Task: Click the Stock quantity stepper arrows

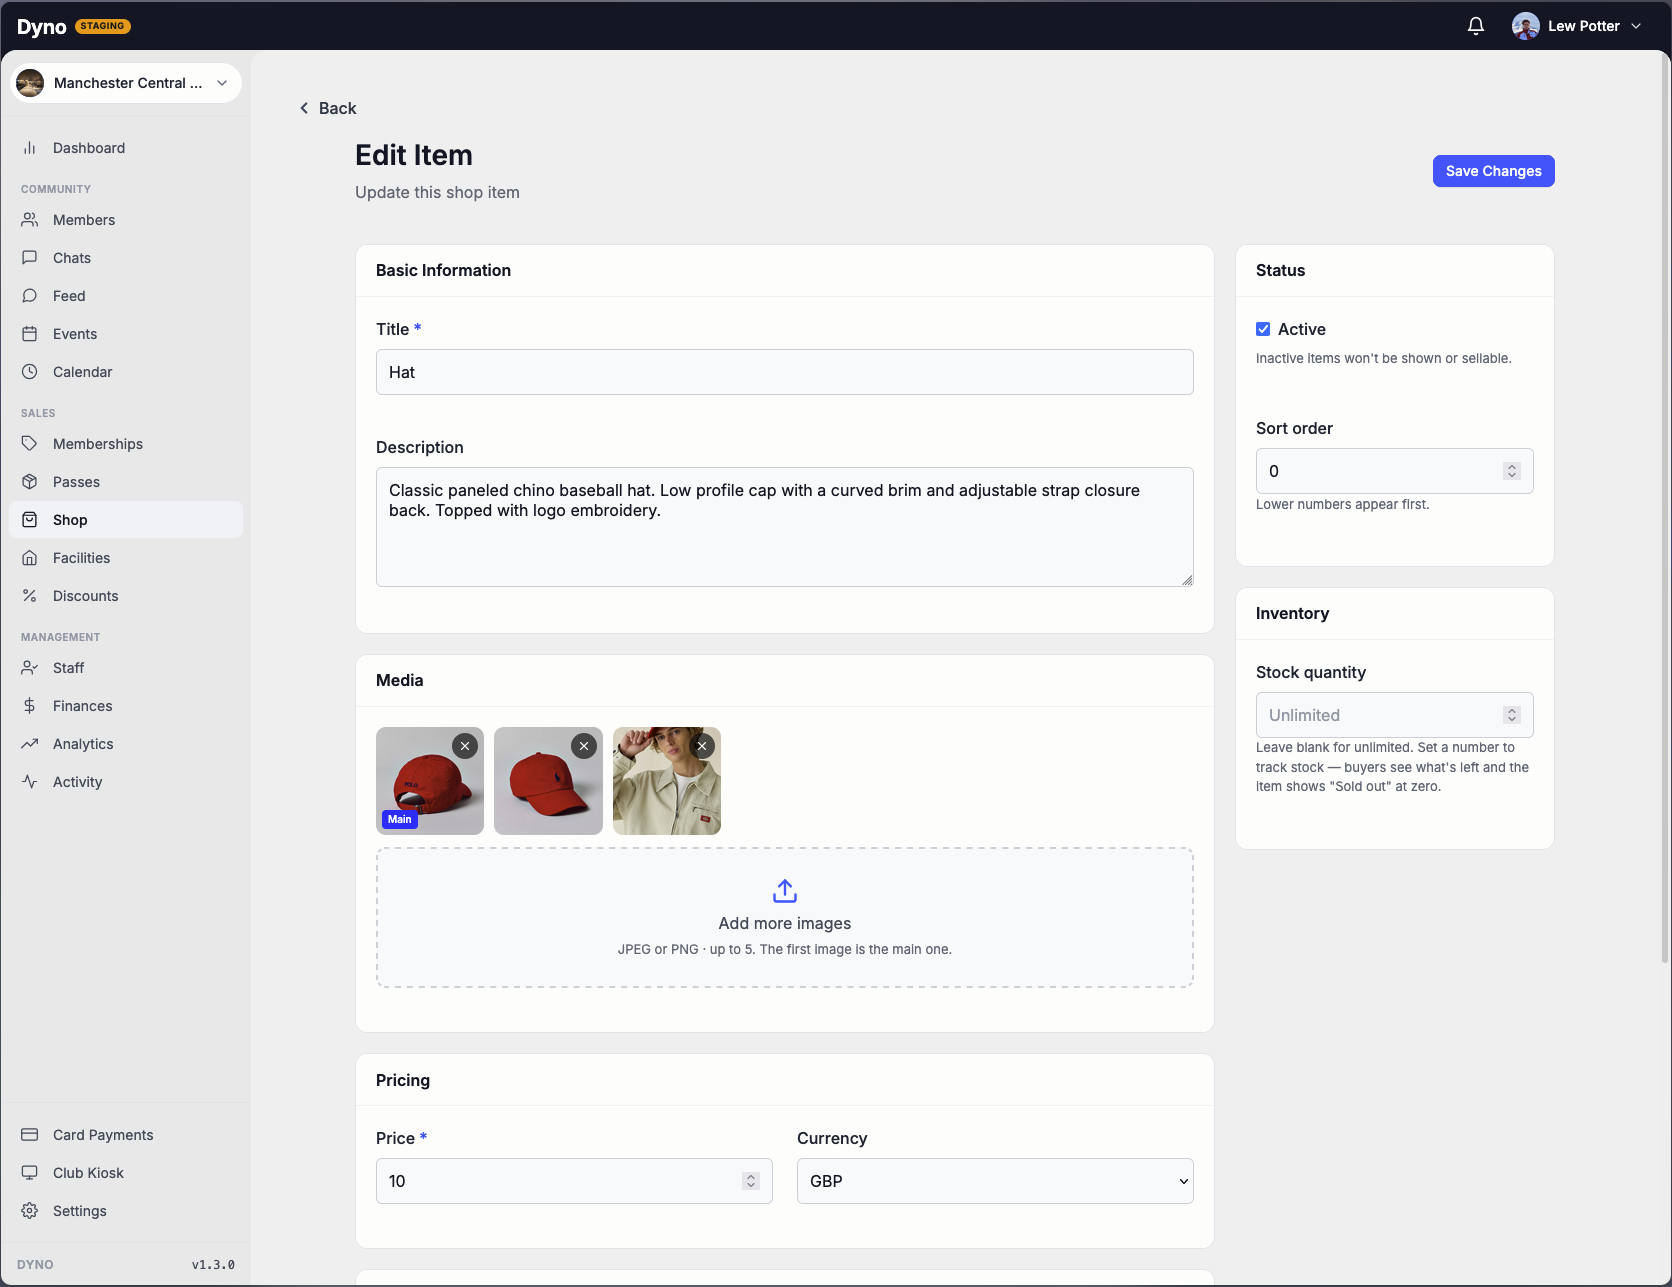Action: point(1512,715)
